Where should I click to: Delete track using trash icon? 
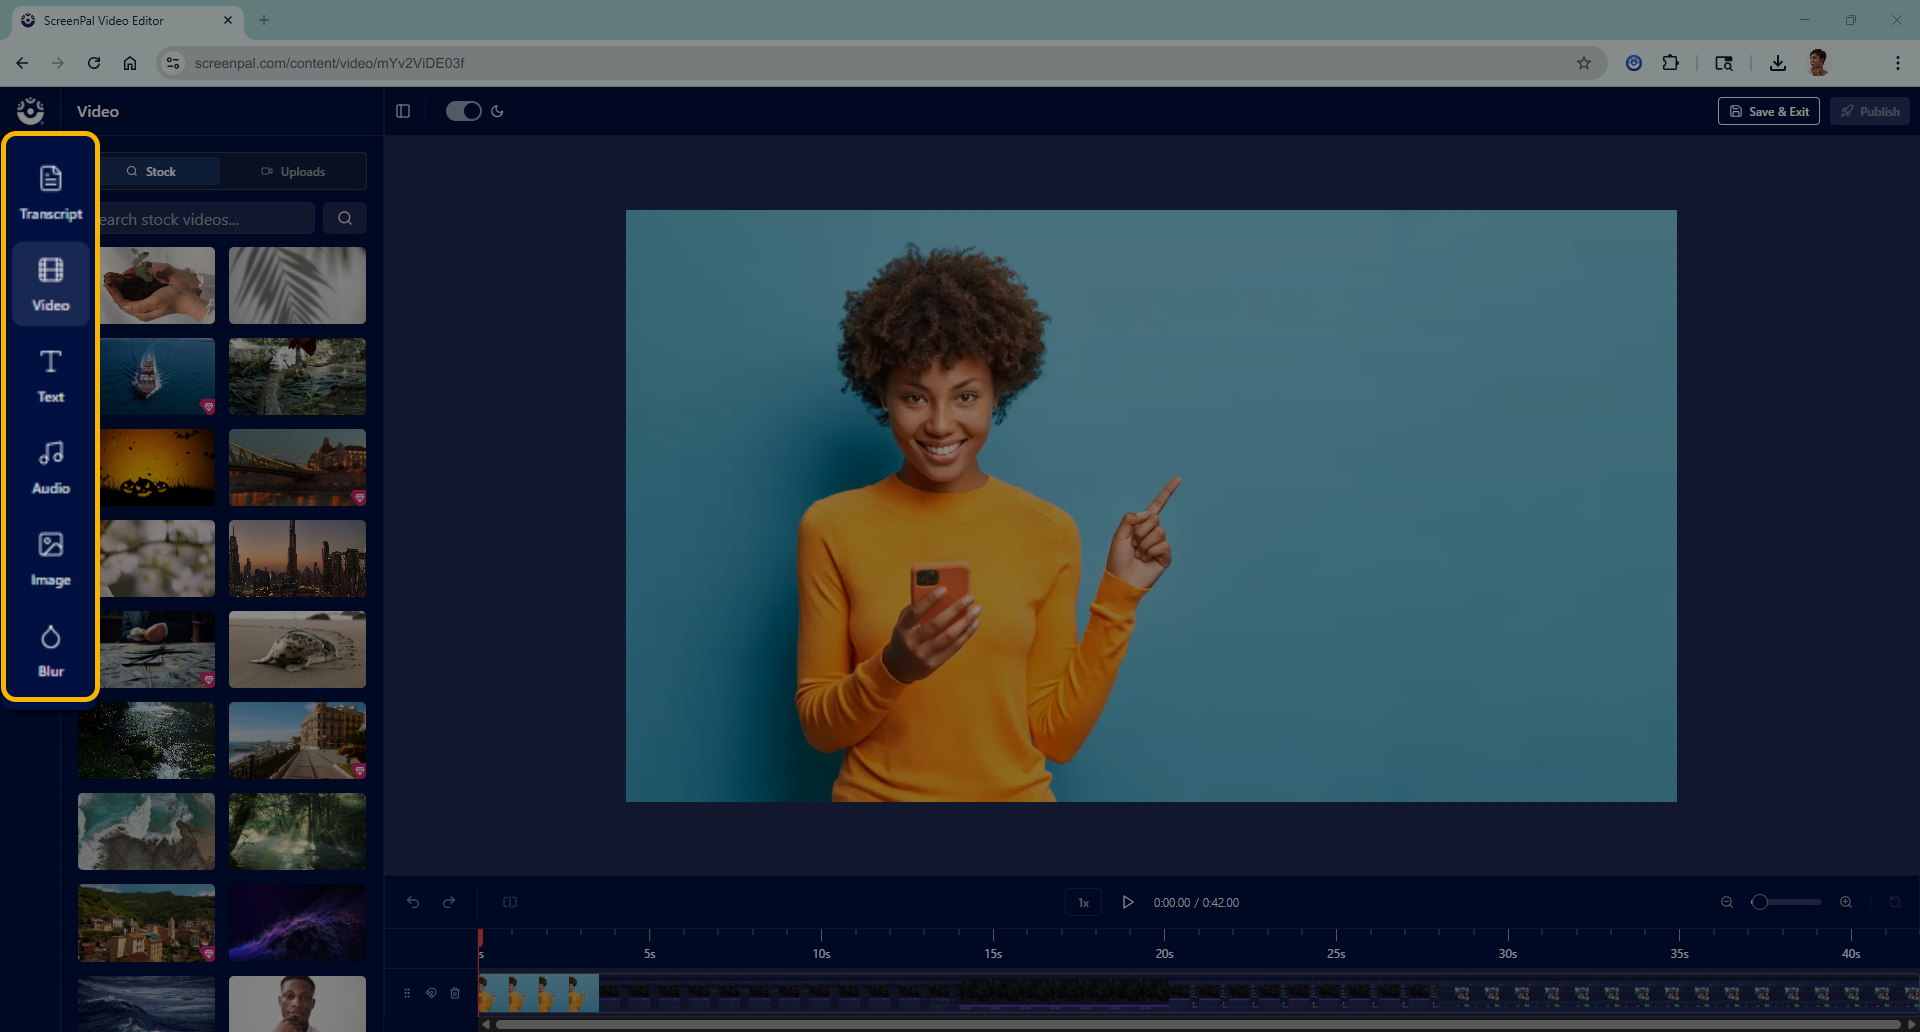455,993
